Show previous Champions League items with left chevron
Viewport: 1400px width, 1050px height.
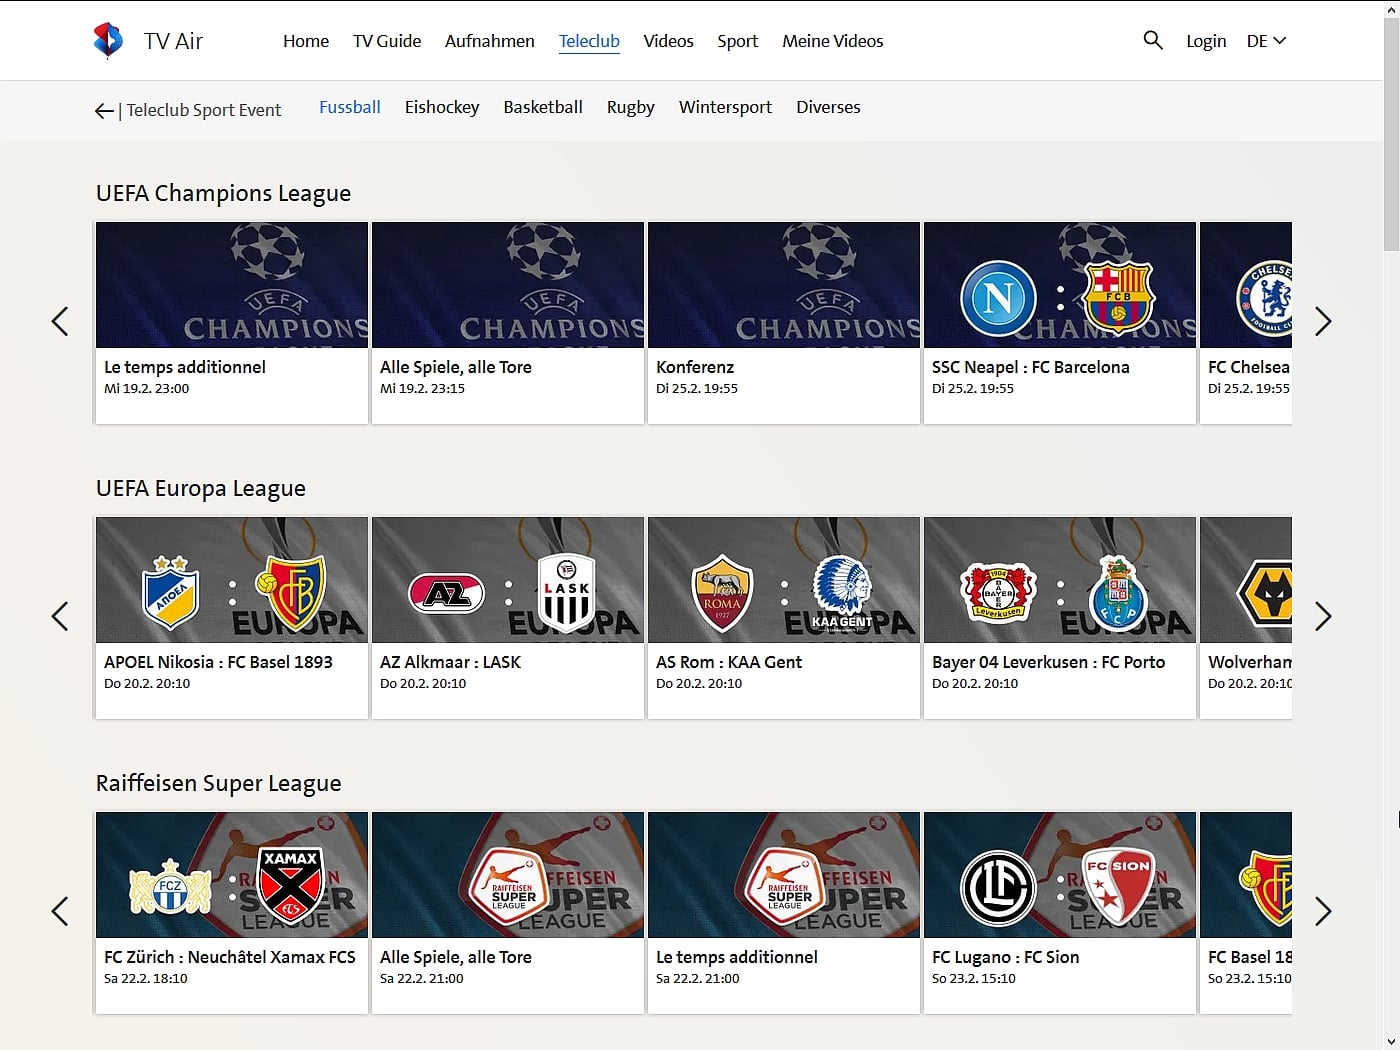pyautogui.click(x=60, y=321)
